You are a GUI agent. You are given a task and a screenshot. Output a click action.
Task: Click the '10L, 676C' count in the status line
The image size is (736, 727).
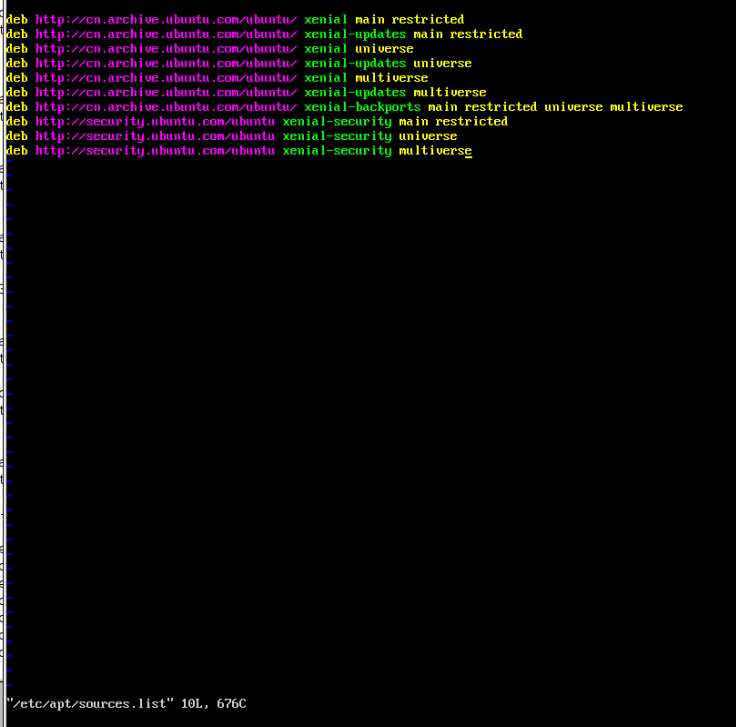click(x=214, y=704)
